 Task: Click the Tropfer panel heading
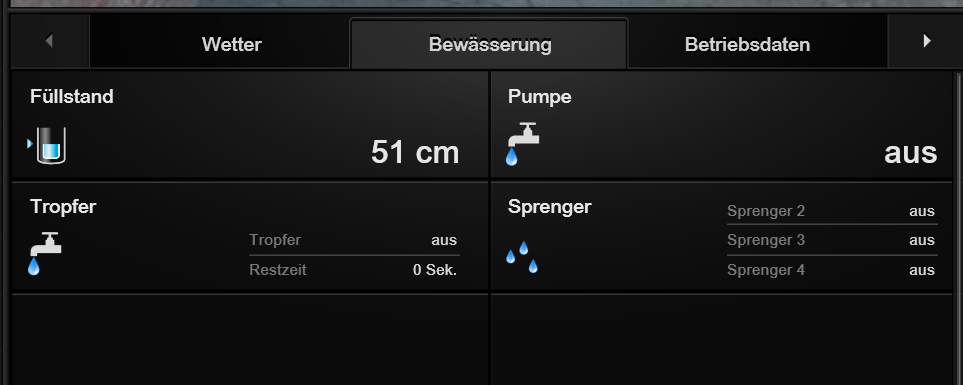[x=63, y=207]
